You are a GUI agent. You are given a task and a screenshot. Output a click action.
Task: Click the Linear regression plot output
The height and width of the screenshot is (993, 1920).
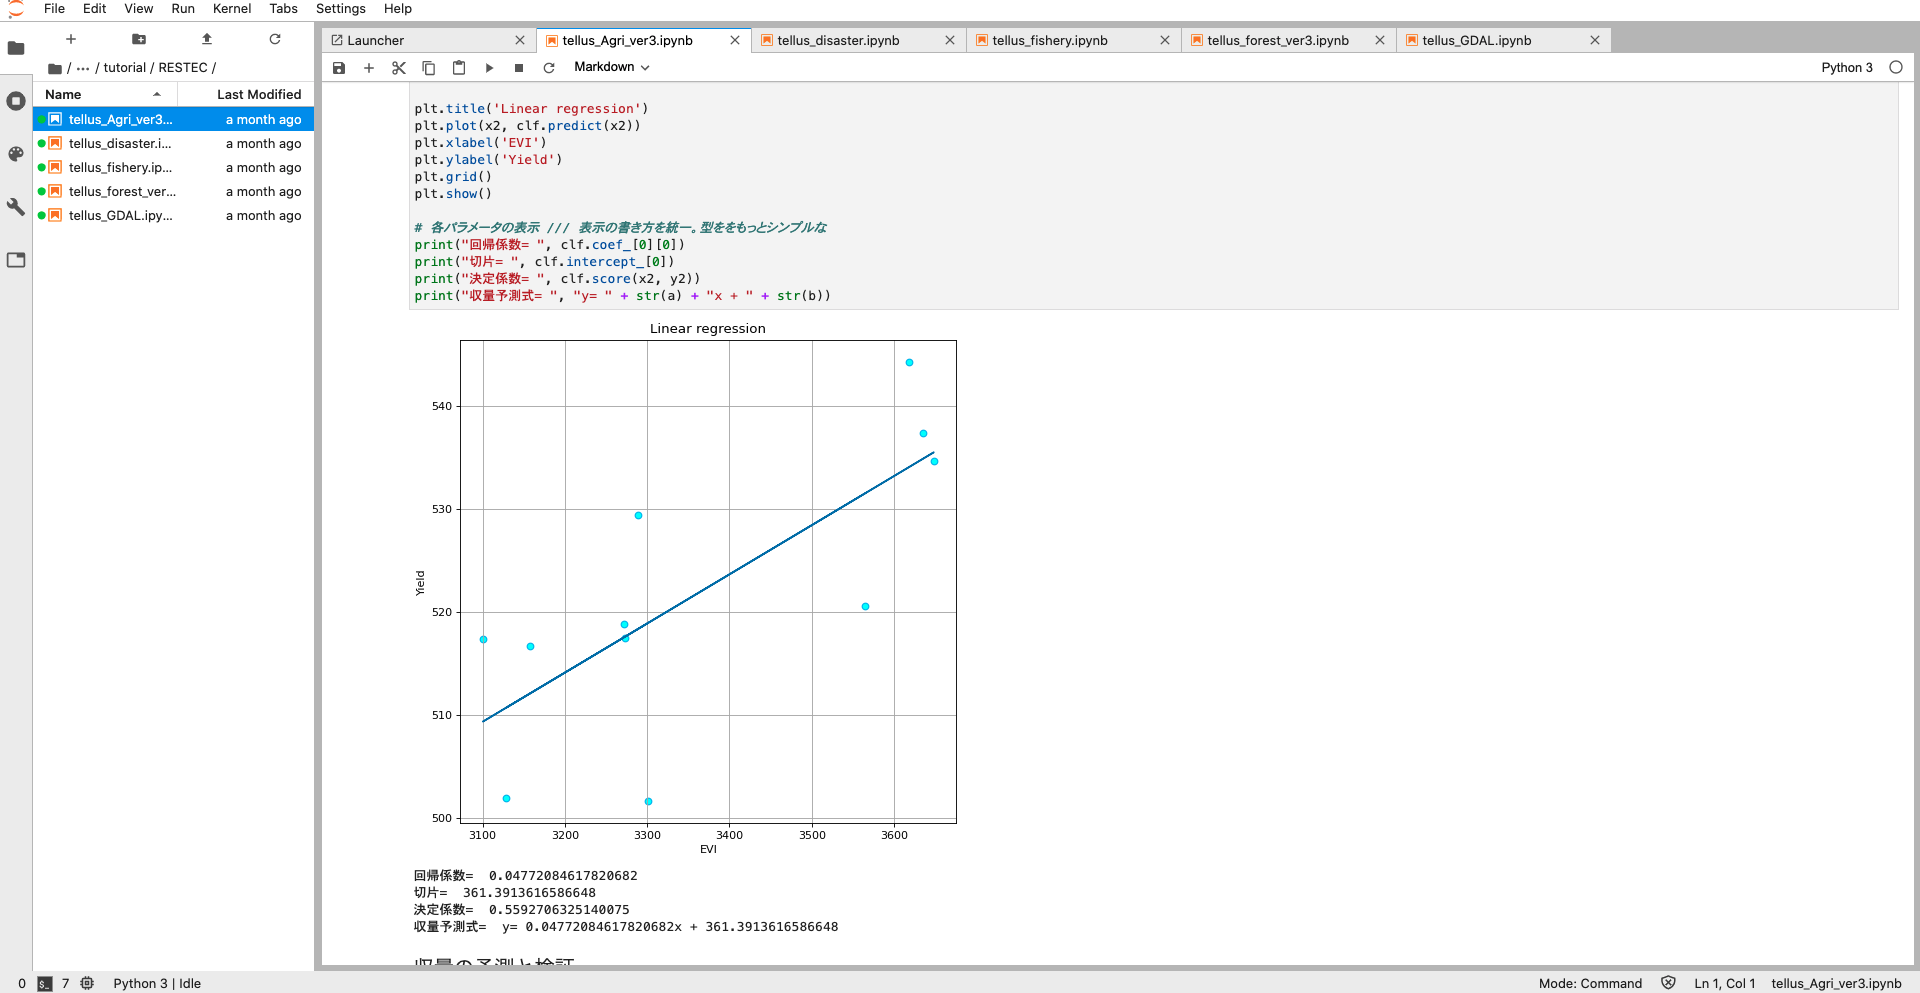[686, 588]
